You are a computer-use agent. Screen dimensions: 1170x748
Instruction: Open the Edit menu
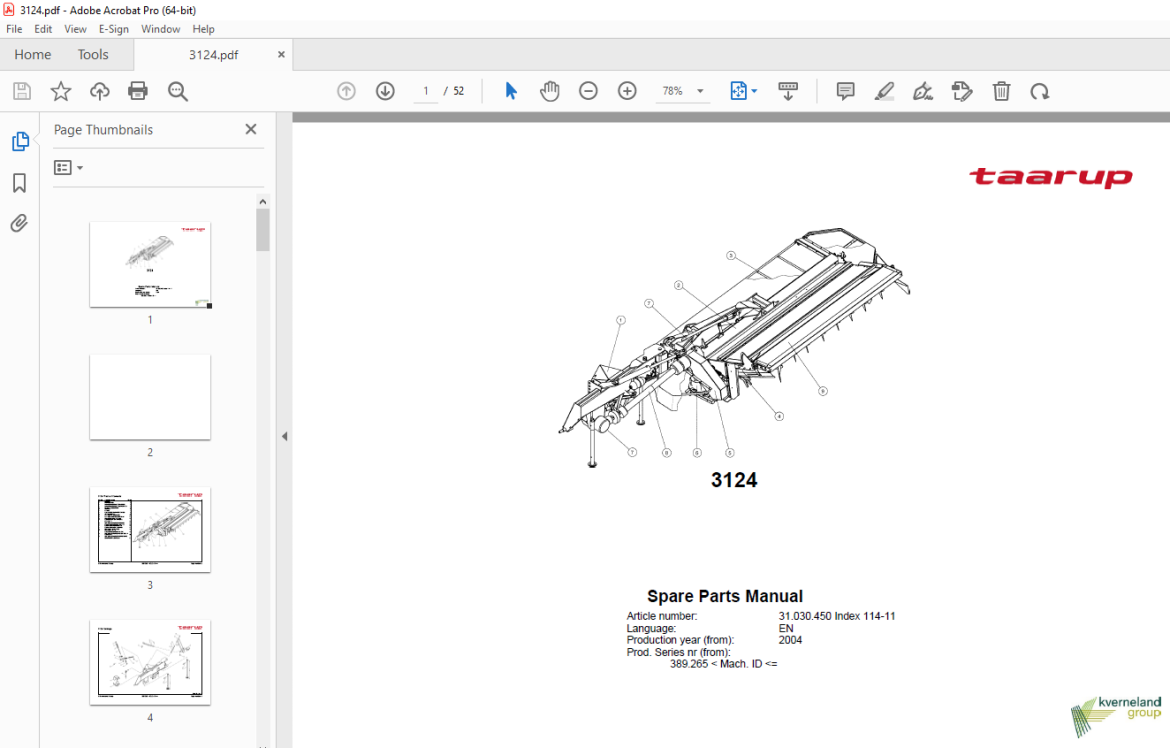(43, 29)
